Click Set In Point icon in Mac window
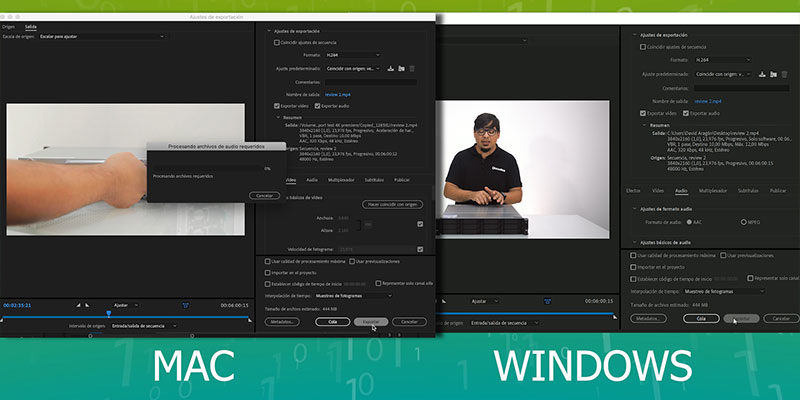This screenshot has height=400, width=800. point(79,305)
